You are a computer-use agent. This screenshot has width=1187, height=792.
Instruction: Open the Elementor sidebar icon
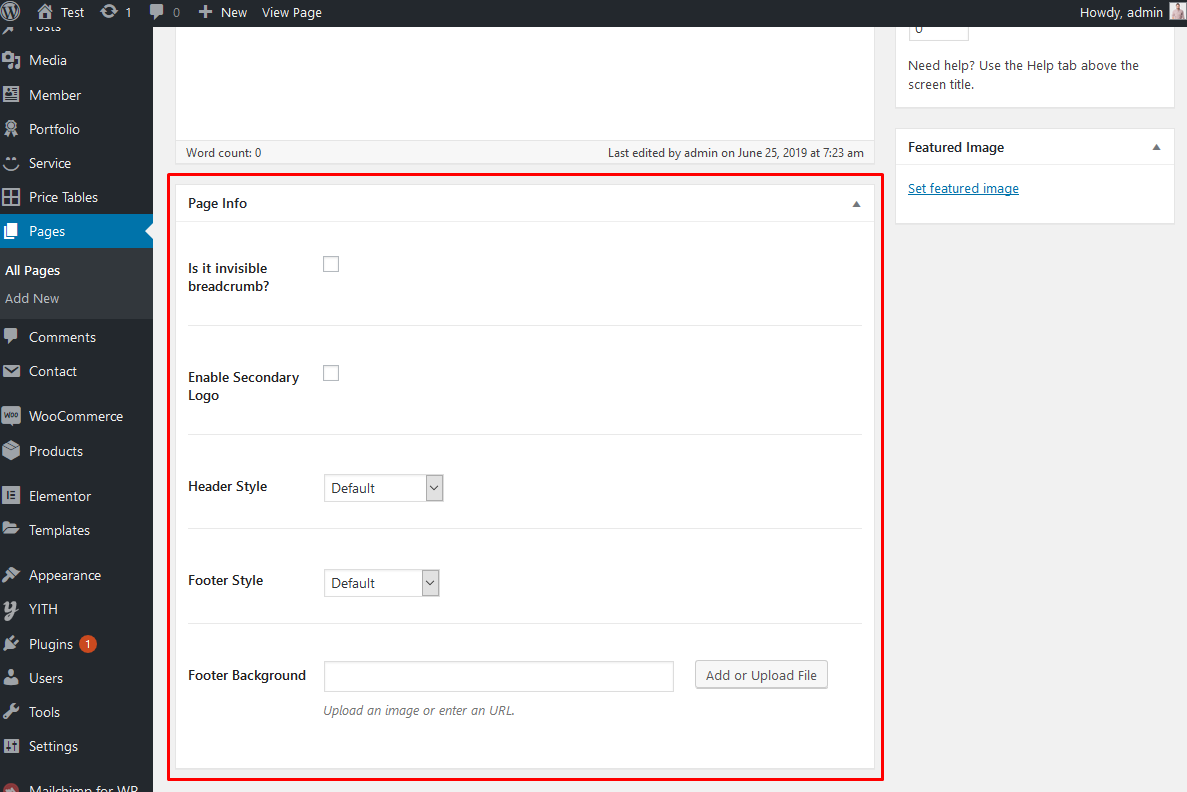tap(12, 496)
